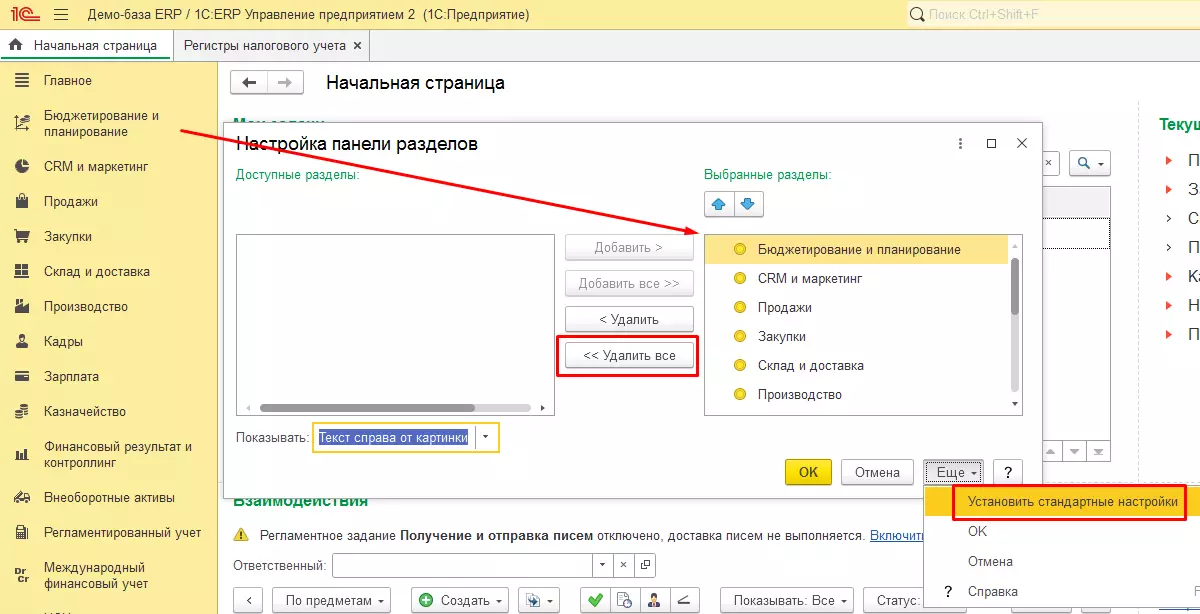The image size is (1200, 614).
Task: Select Склад и доставка in selected sections list
Action: tap(857, 366)
